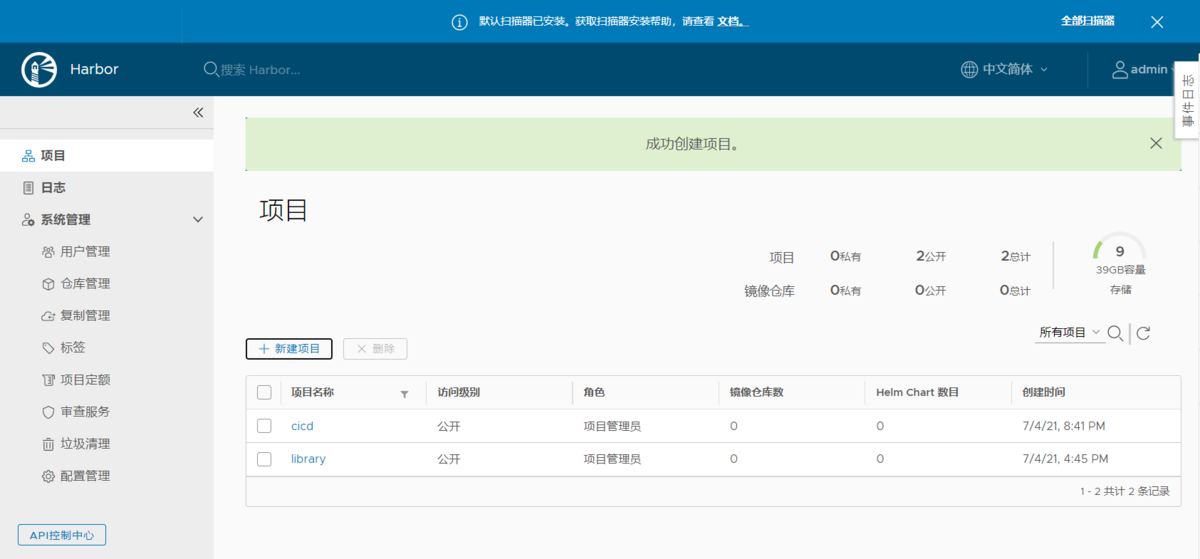Sort by 角色 column header
This screenshot has height=559, width=1200.
[x=594, y=392]
